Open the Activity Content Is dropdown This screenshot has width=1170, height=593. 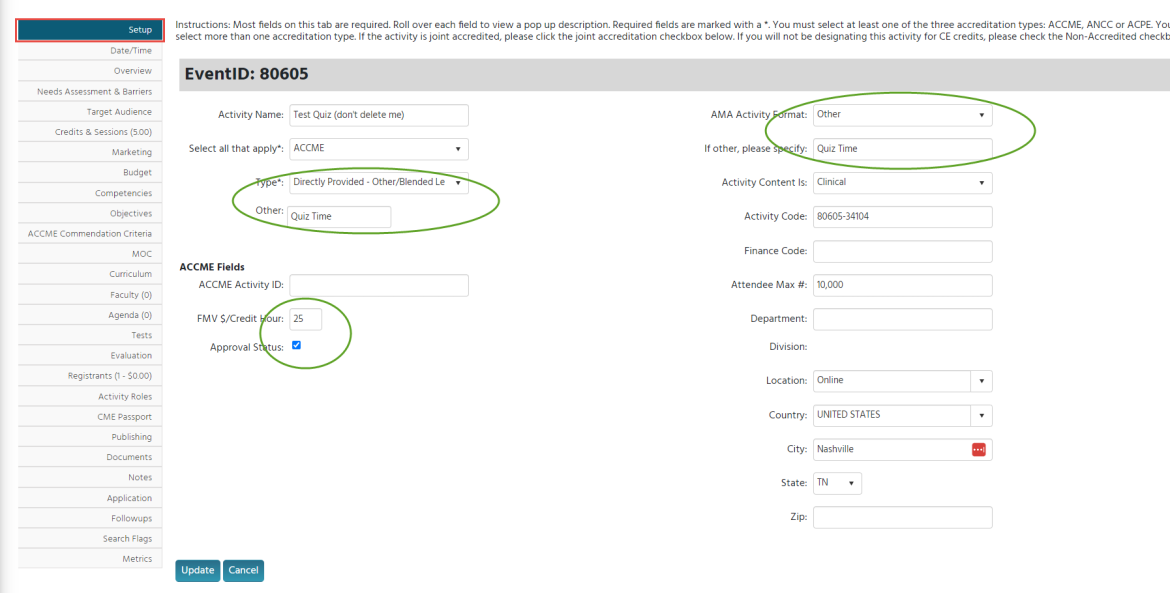(x=902, y=183)
